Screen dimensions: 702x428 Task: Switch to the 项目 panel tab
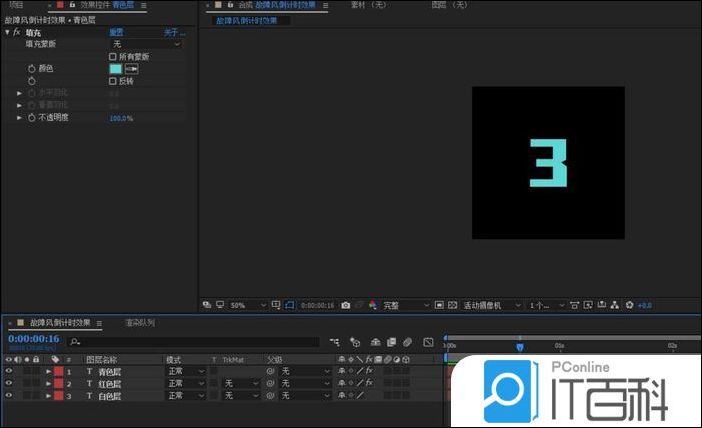coord(16,6)
